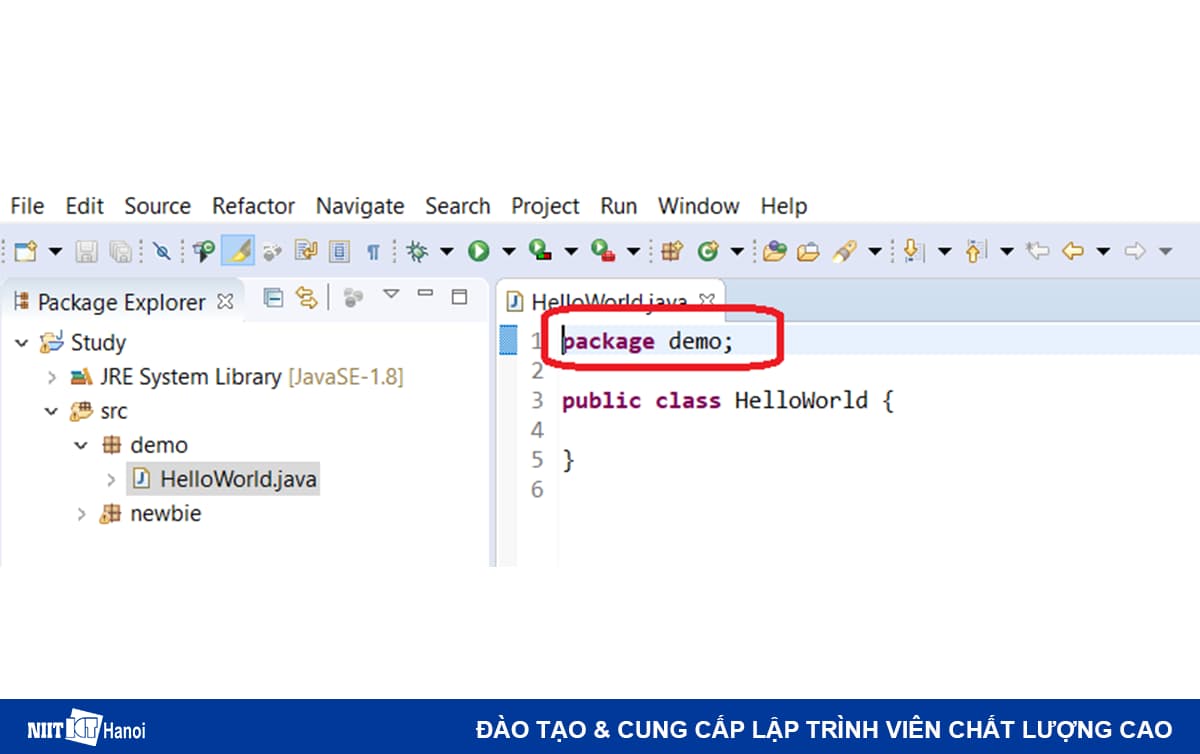The height and width of the screenshot is (754, 1200).
Task: Toggle Skip All Breakpoints
Action: [163, 250]
